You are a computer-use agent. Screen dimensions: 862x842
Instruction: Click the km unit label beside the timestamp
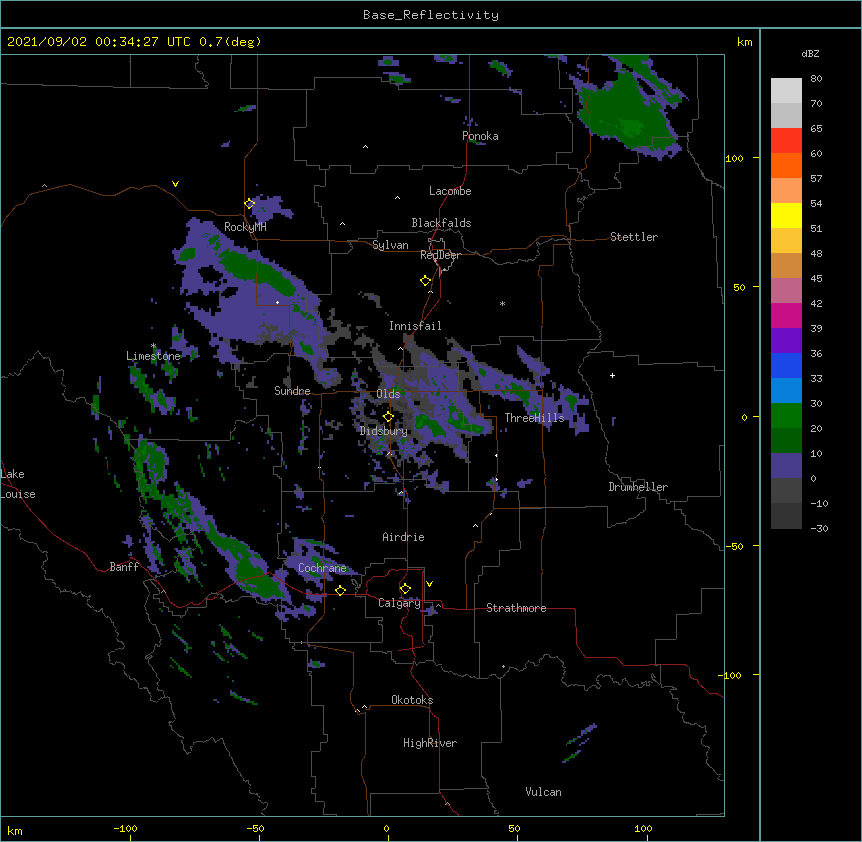745,42
